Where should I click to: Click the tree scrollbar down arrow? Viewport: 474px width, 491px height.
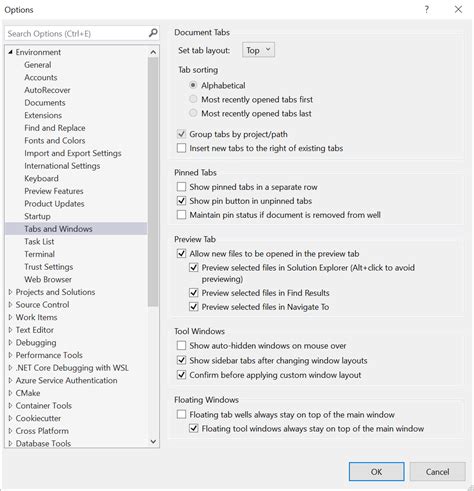[x=153, y=441]
